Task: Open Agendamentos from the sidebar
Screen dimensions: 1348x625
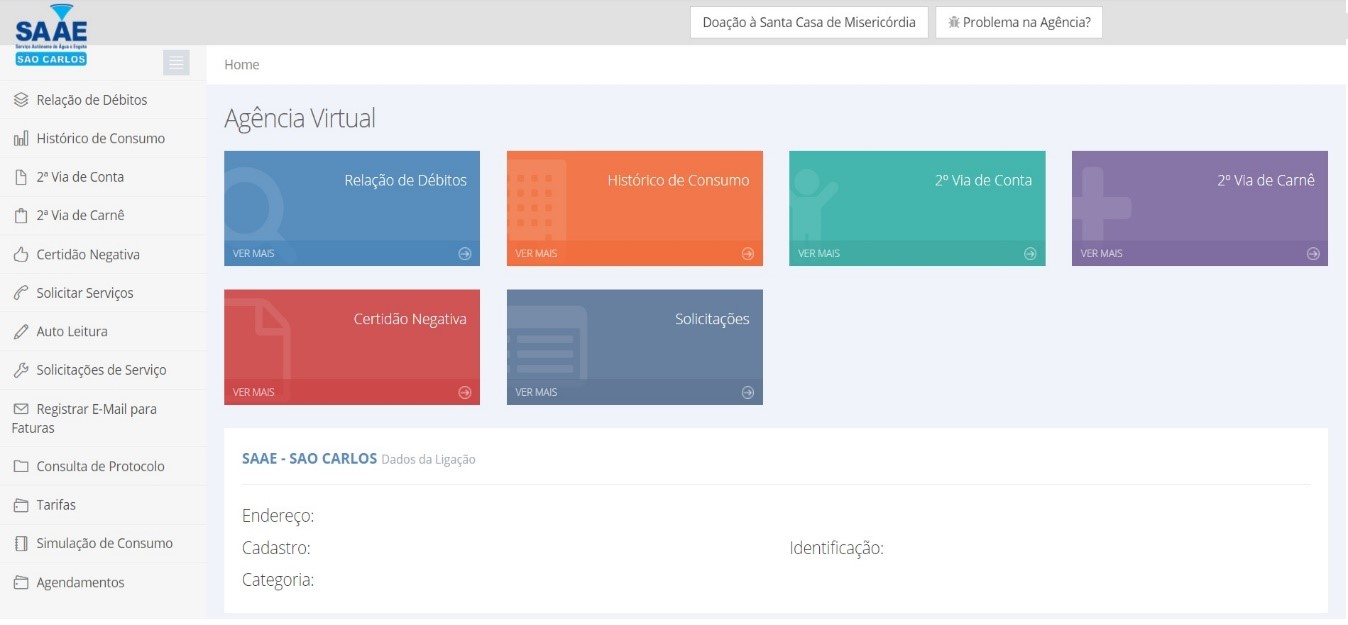Action: 80,582
